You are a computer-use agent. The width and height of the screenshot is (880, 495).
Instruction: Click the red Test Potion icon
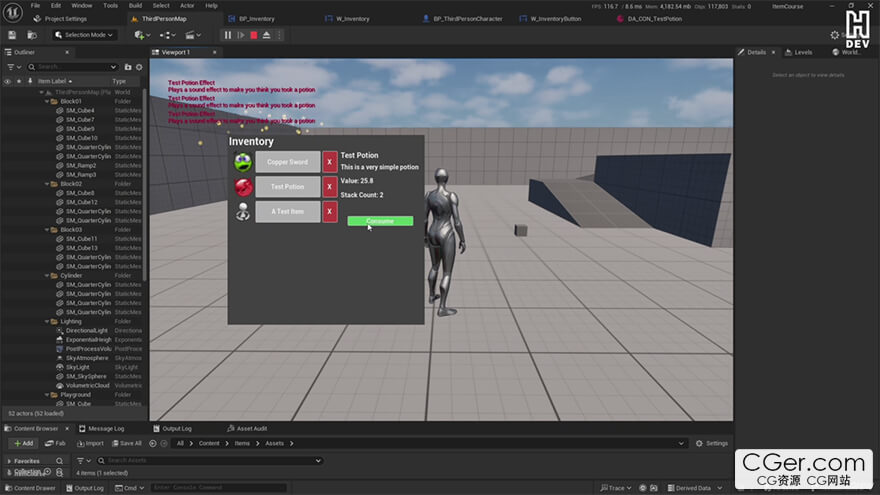[242, 187]
